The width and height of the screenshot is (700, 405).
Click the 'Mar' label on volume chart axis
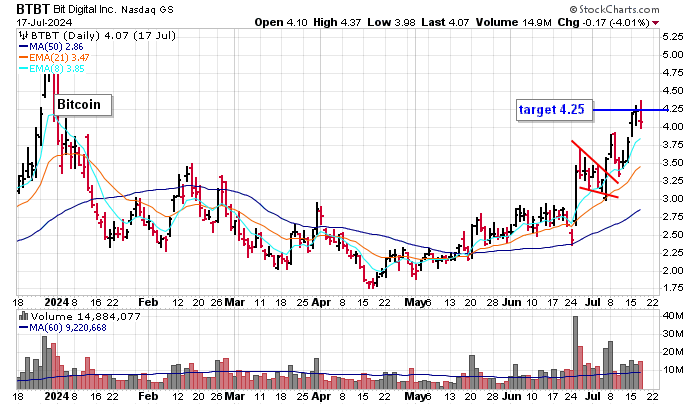(234, 396)
